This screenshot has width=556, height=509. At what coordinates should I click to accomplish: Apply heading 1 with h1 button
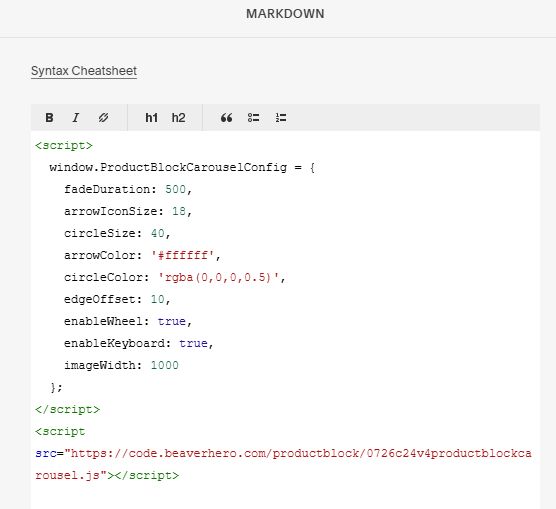tap(151, 118)
